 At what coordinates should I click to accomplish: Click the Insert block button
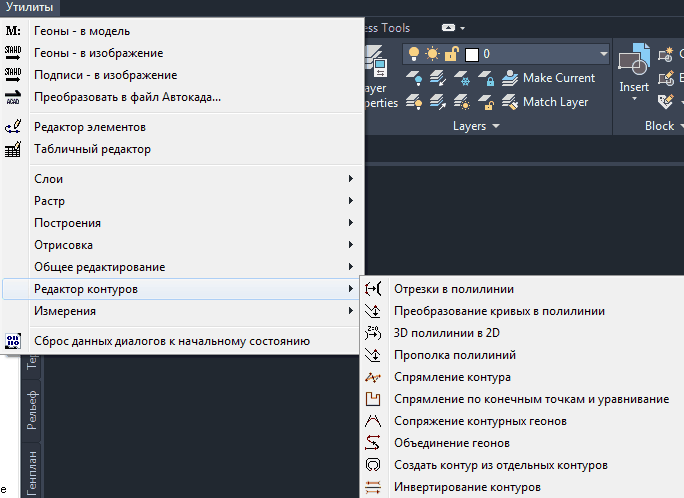(634, 72)
